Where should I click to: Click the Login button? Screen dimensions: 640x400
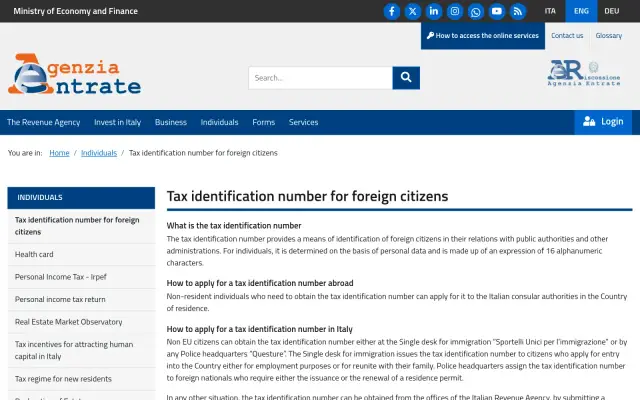[x=603, y=122]
